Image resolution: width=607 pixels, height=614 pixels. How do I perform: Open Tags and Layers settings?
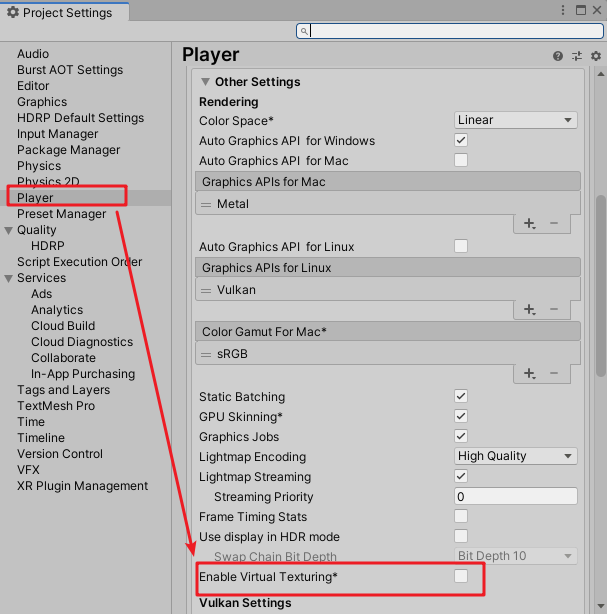pos(63,390)
